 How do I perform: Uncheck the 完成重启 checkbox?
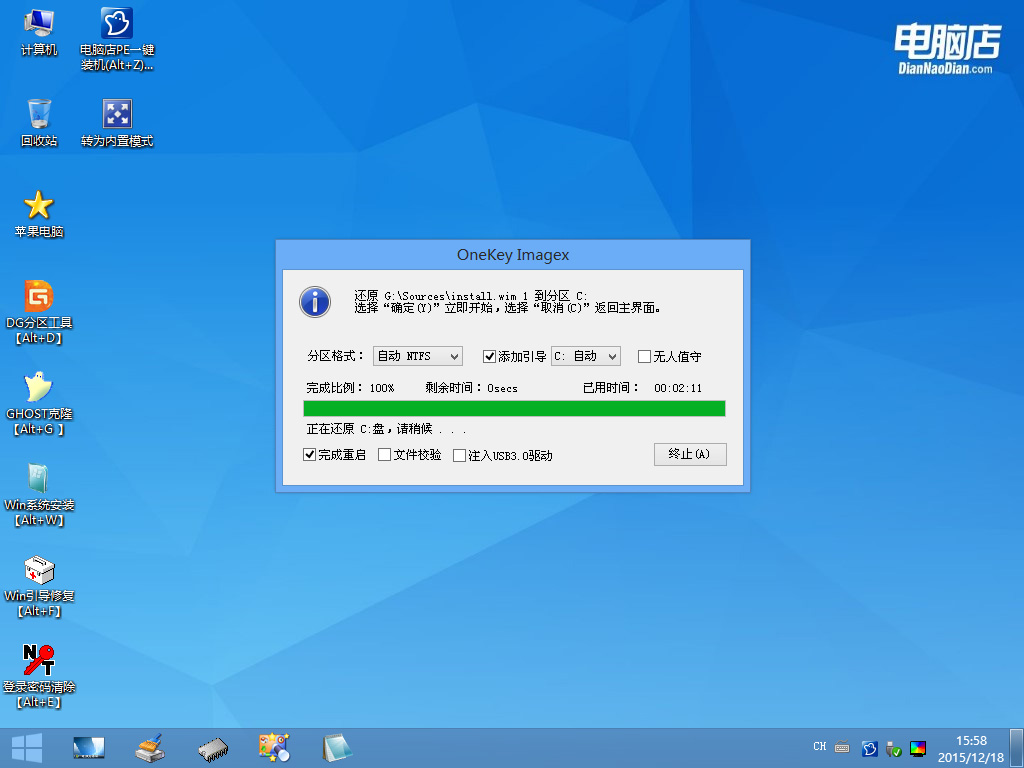[x=310, y=455]
